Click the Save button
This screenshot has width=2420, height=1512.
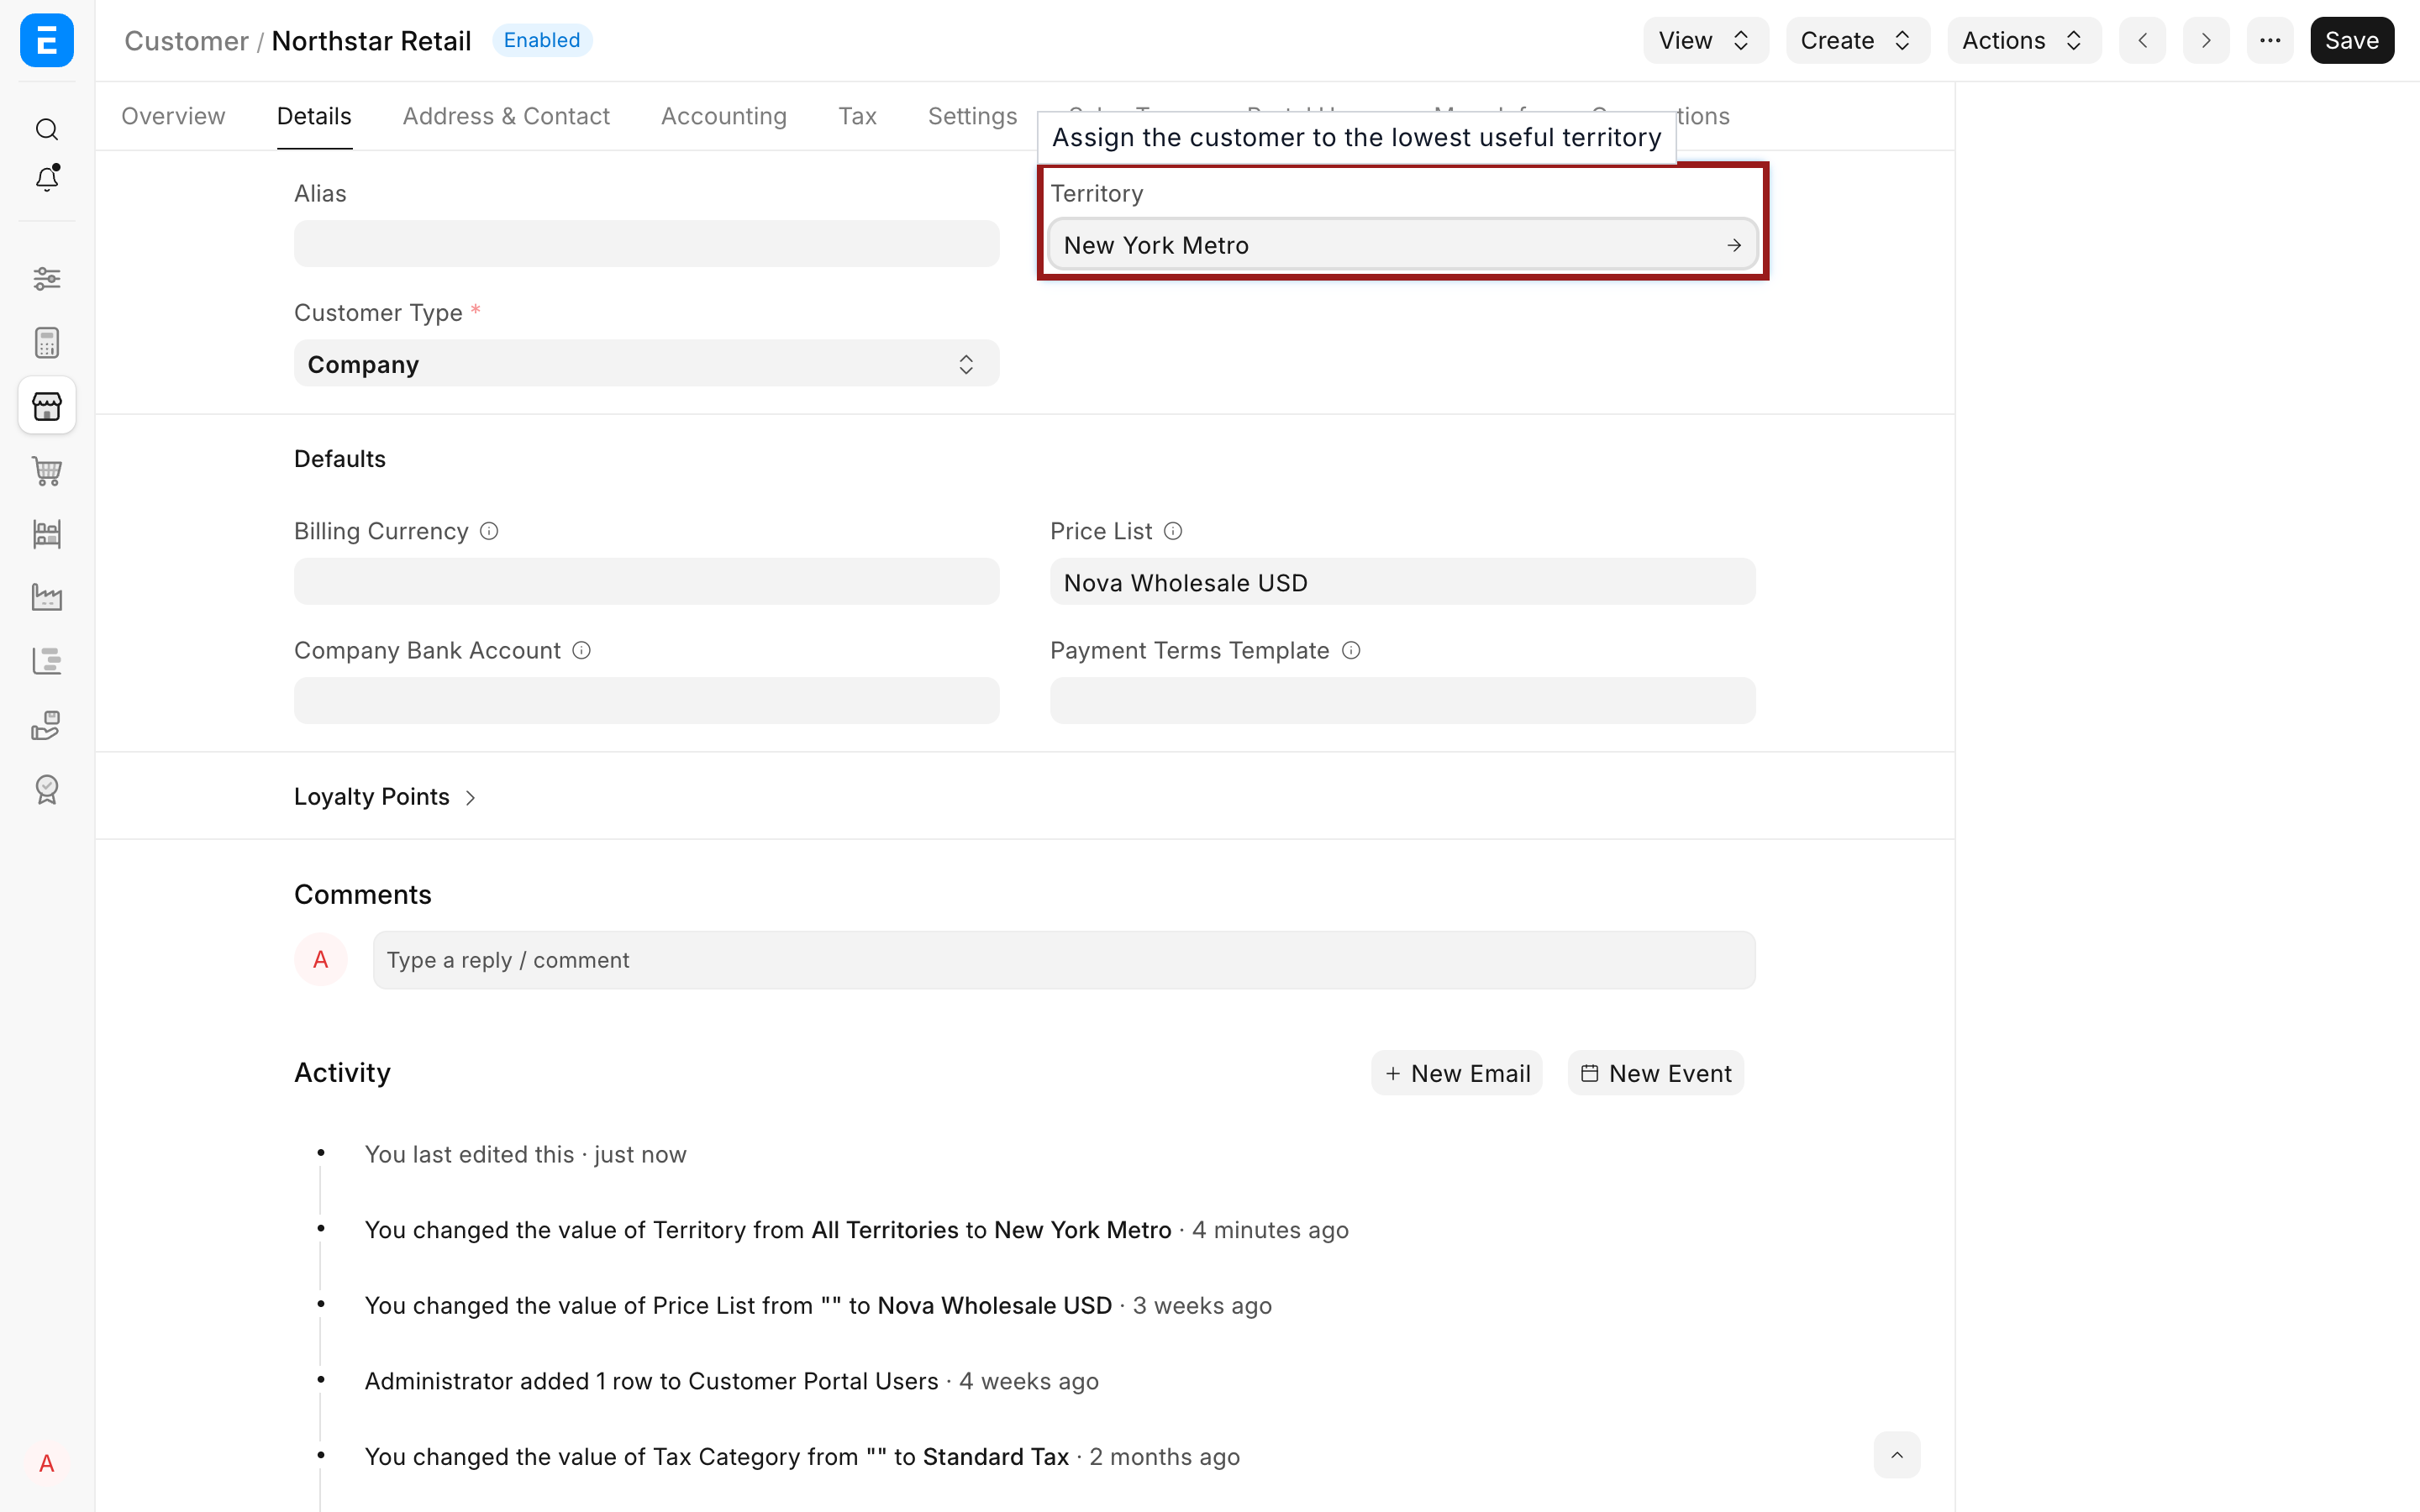point(2352,40)
